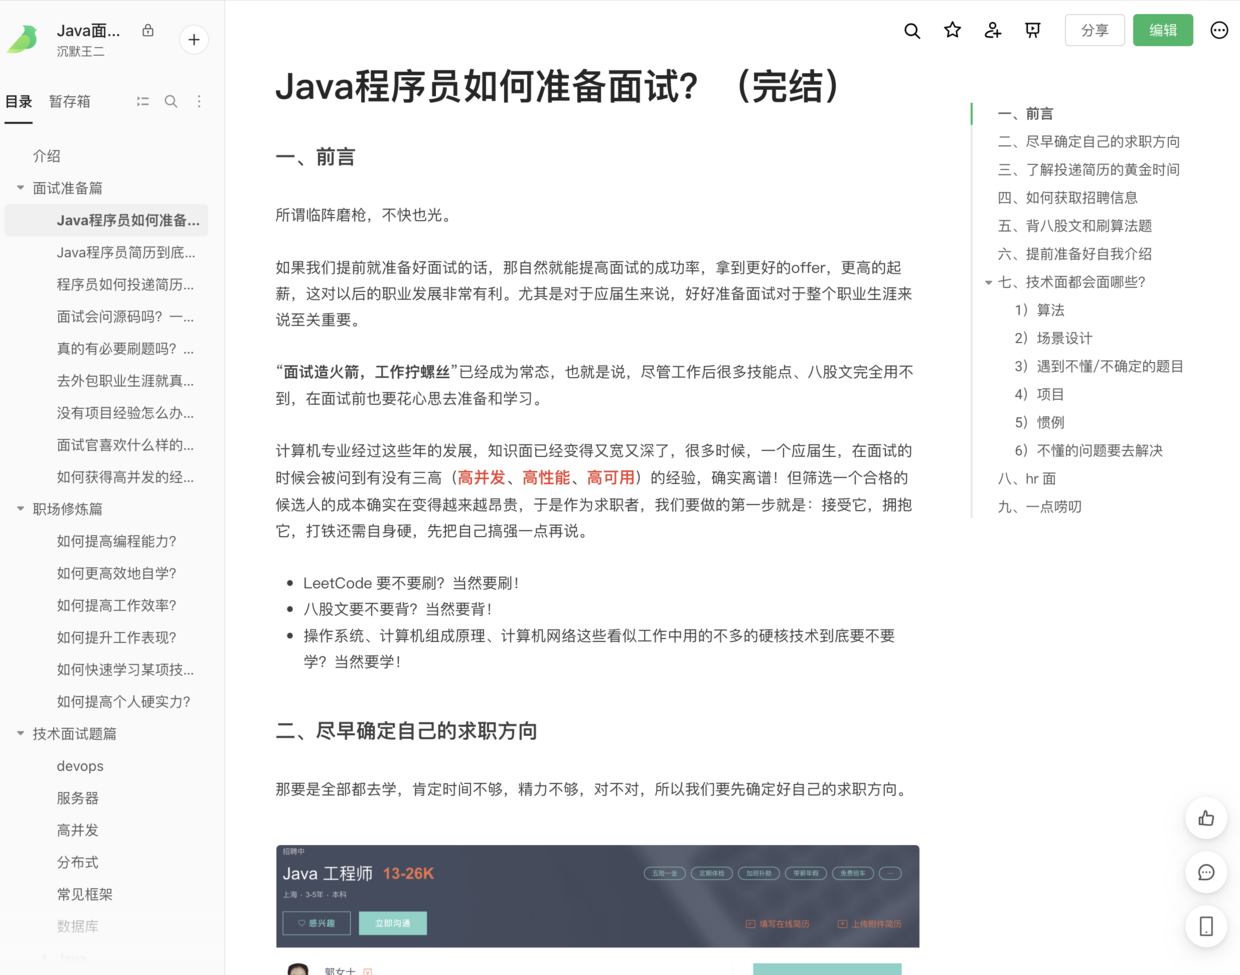This screenshot has width=1240, height=975.
Task: Jump to 五、背八股文和刷算法题 in outline
Action: click(1074, 226)
